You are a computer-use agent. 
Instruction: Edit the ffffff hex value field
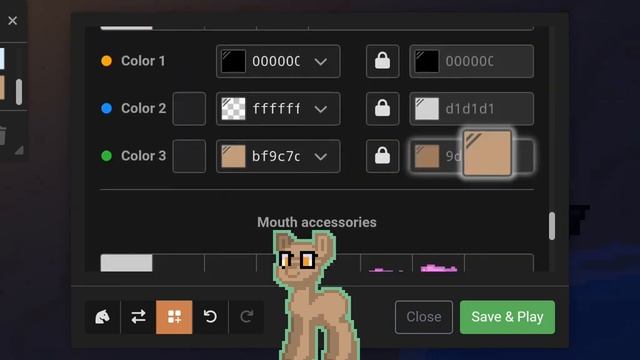276,109
